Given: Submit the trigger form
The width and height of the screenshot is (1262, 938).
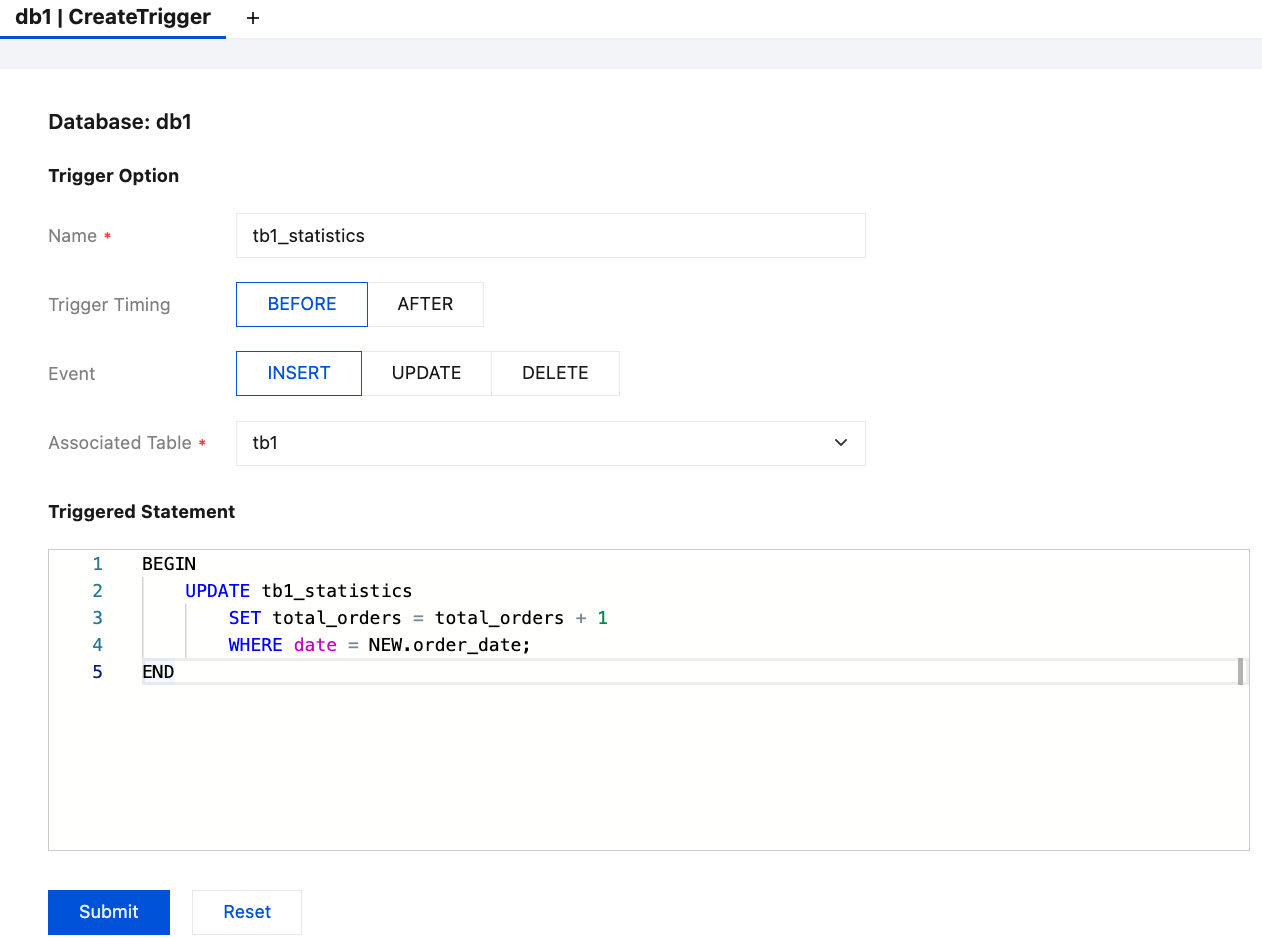Looking at the screenshot, I should click(109, 912).
